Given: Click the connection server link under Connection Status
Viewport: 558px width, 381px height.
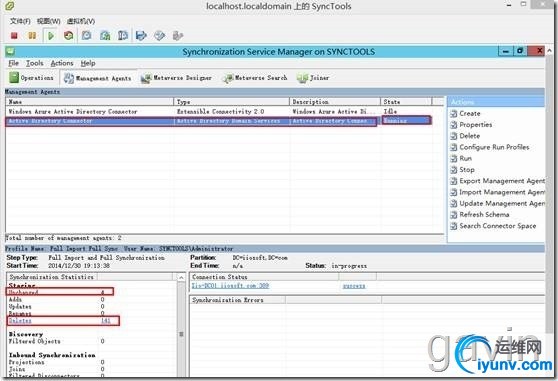Looking at the screenshot, I should tap(231, 286).
